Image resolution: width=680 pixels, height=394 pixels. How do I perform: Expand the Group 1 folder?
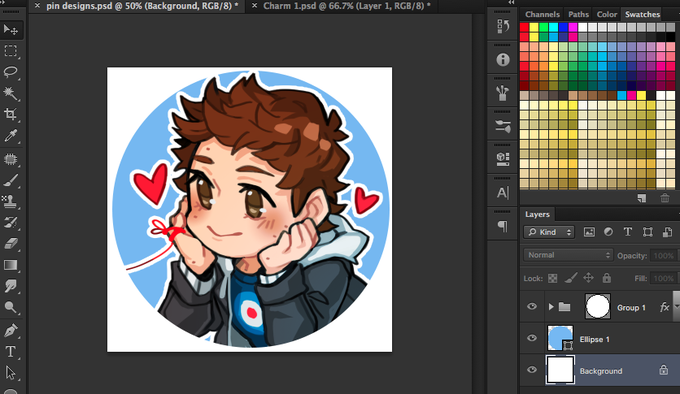pyautogui.click(x=551, y=307)
